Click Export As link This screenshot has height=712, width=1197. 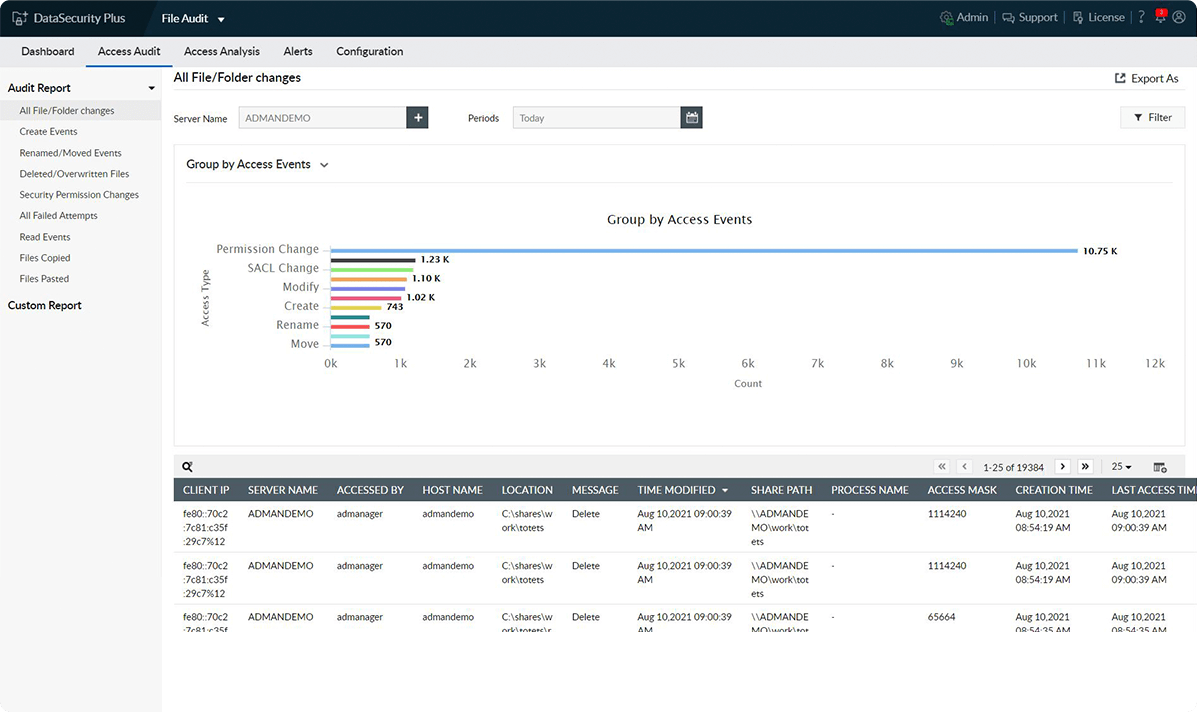(x=1146, y=79)
